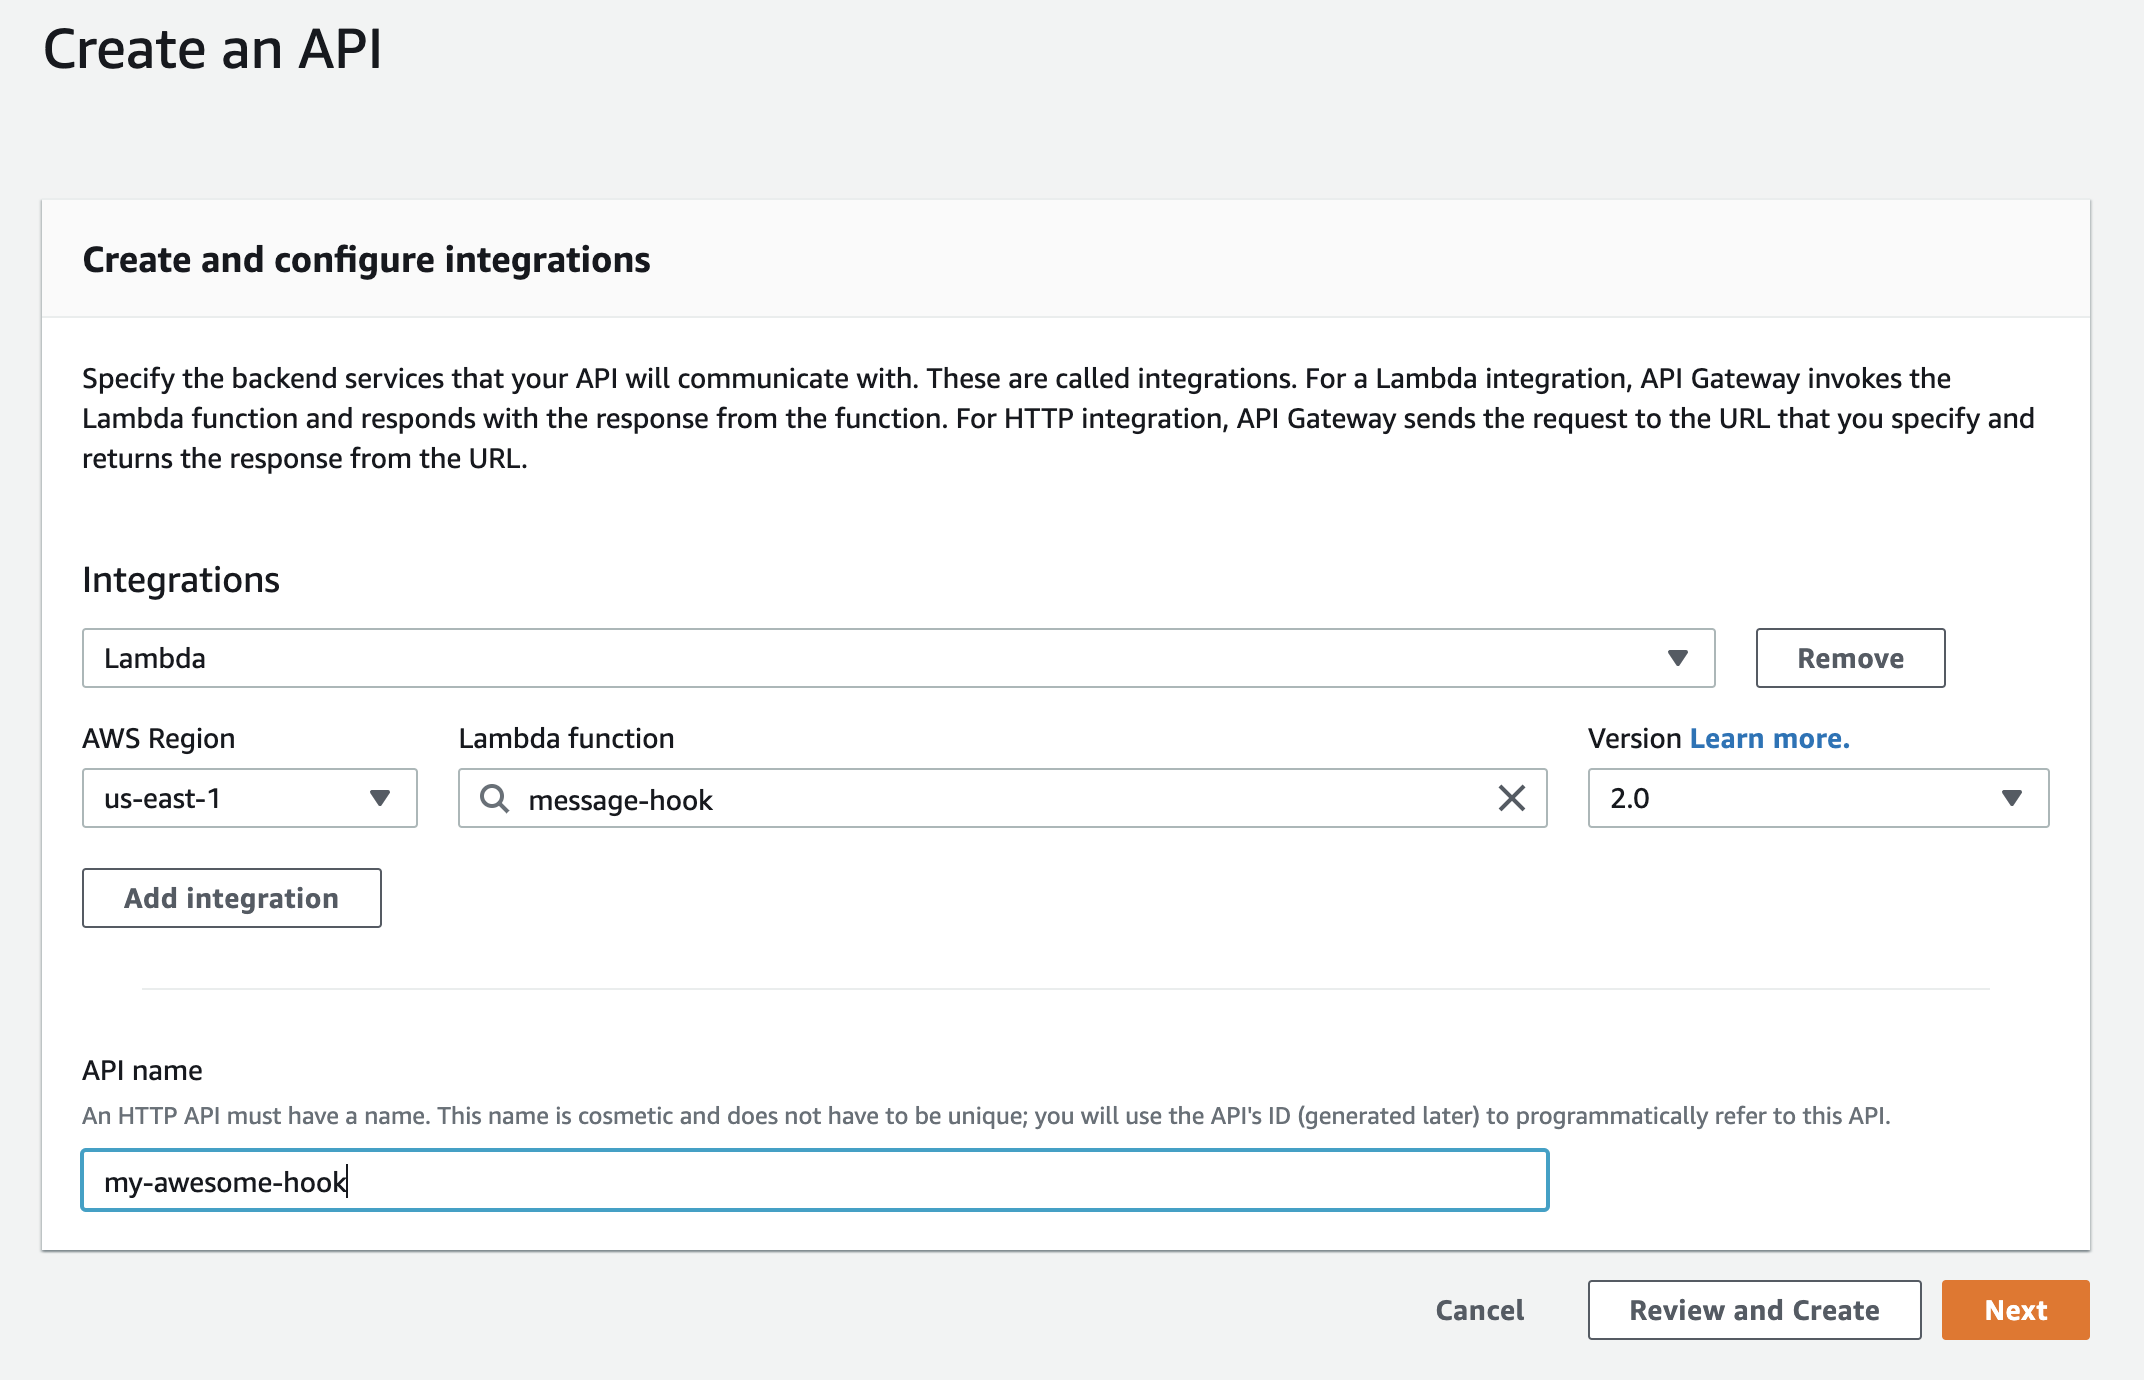
Task: Focus the Lambda function search field
Action: 1000,798
